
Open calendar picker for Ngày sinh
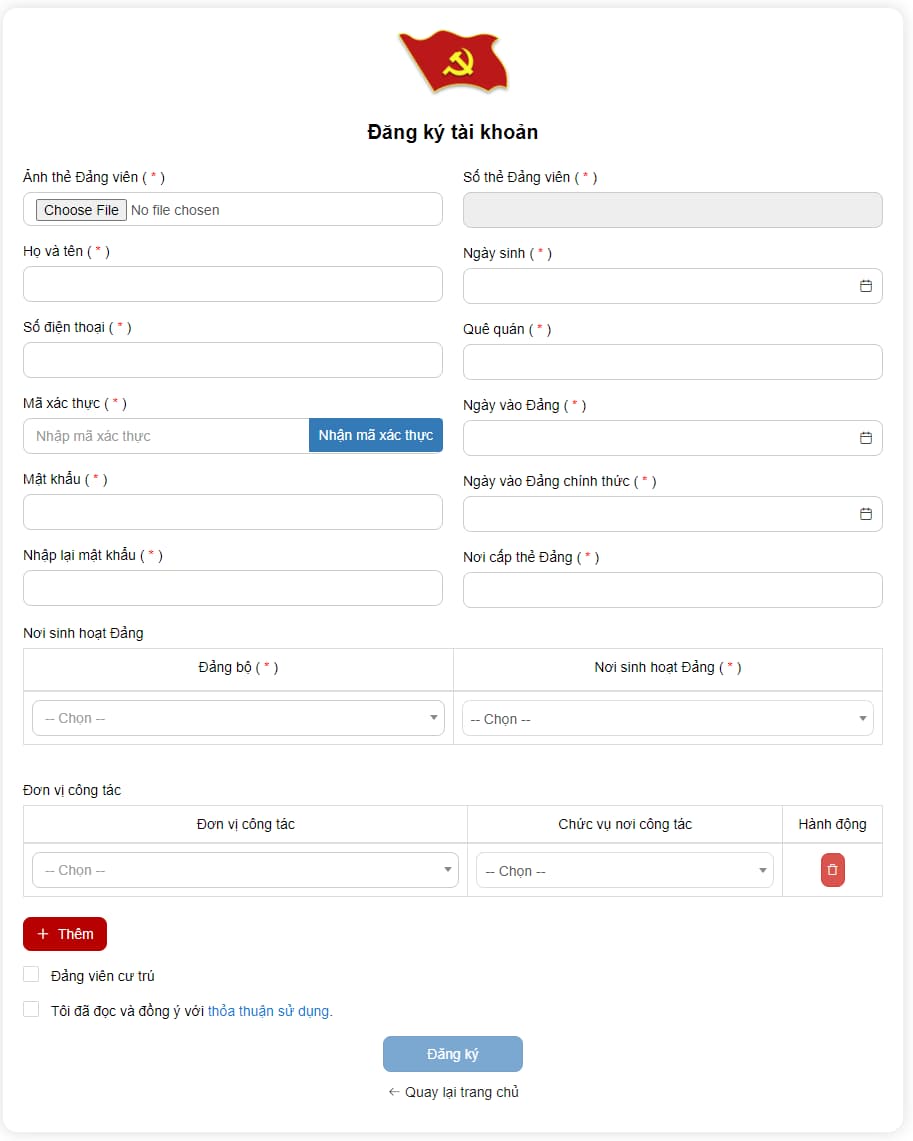click(865, 286)
